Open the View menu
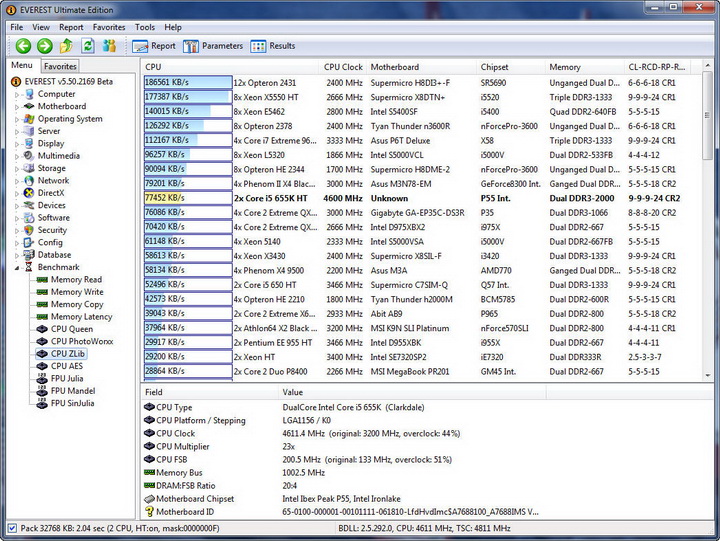The height and width of the screenshot is (541, 720). click(x=41, y=28)
